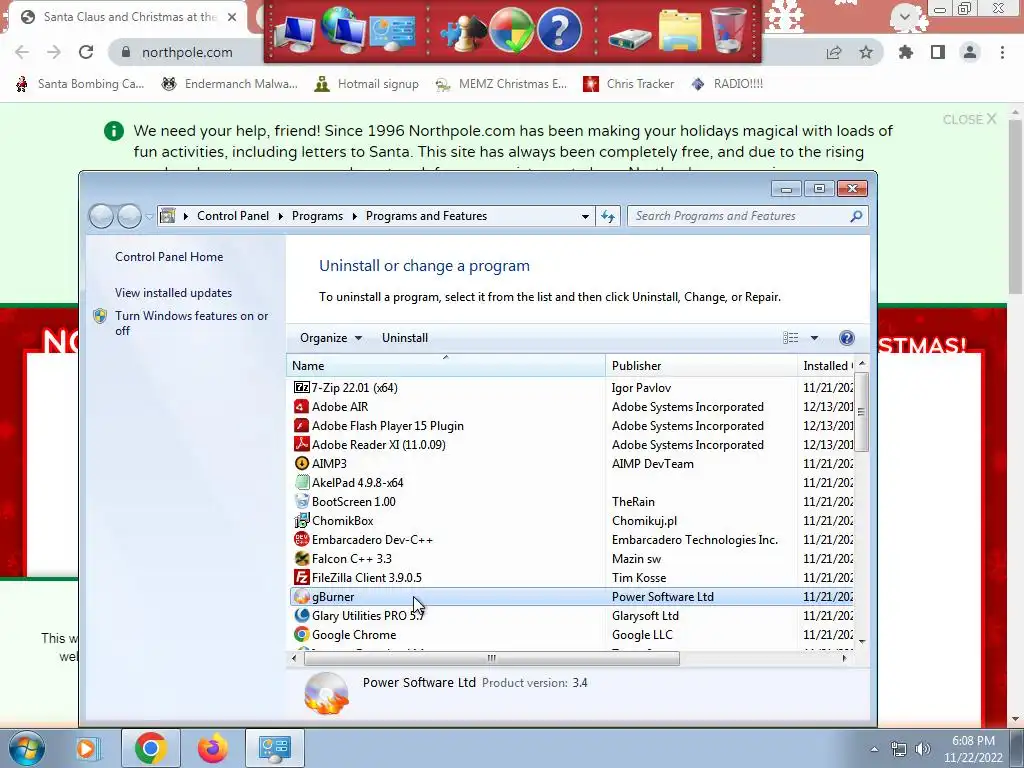Click the 7-Zip 22.01 program icon
The width and height of the screenshot is (1024, 768).
tap(301, 387)
